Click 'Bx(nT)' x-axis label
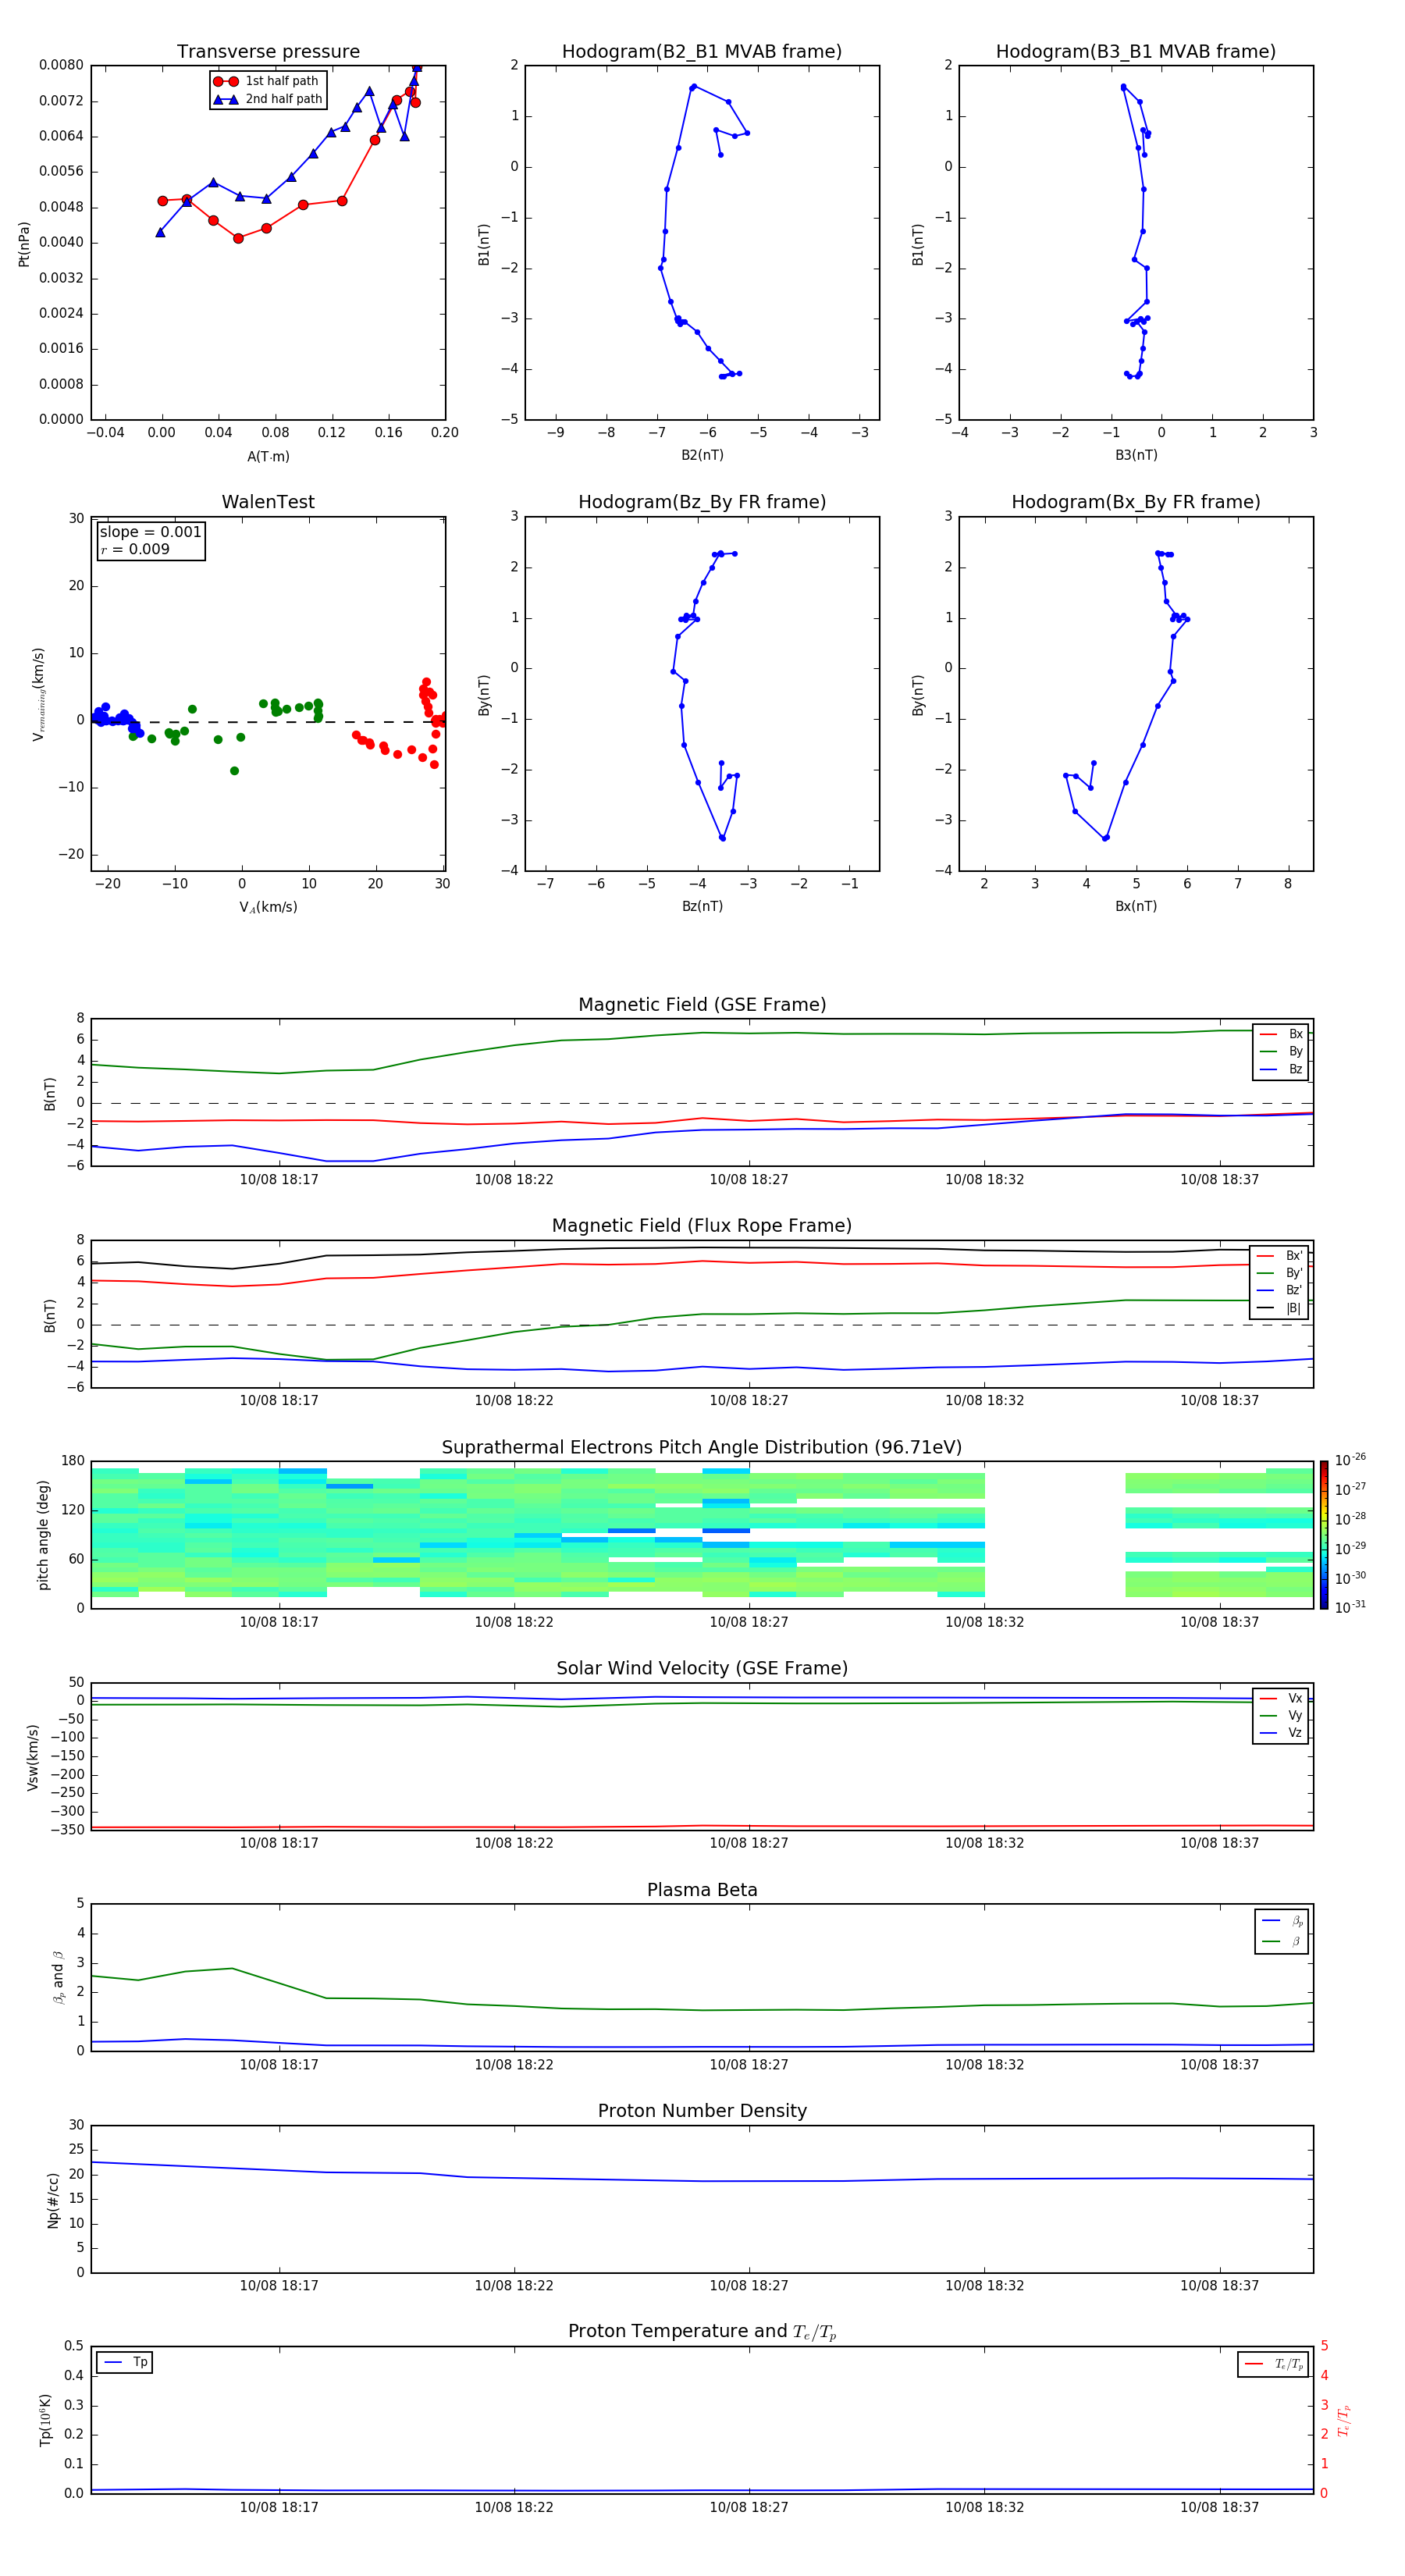 [1136, 906]
